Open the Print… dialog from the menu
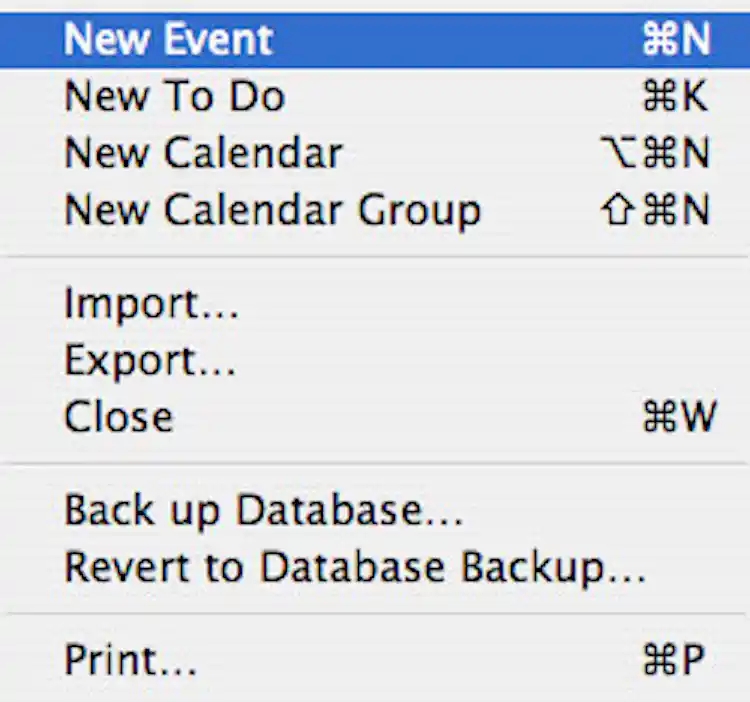750x702 pixels. click(x=375, y=660)
